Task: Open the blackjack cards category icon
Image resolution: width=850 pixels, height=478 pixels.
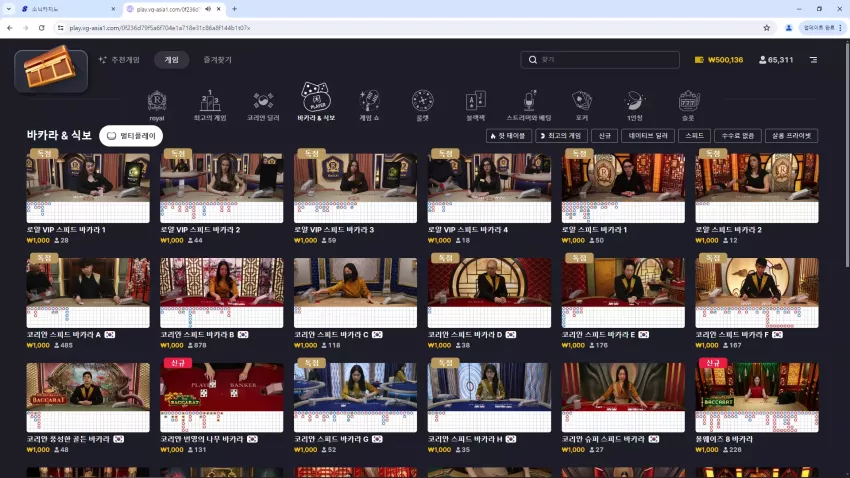Action: click(x=475, y=106)
